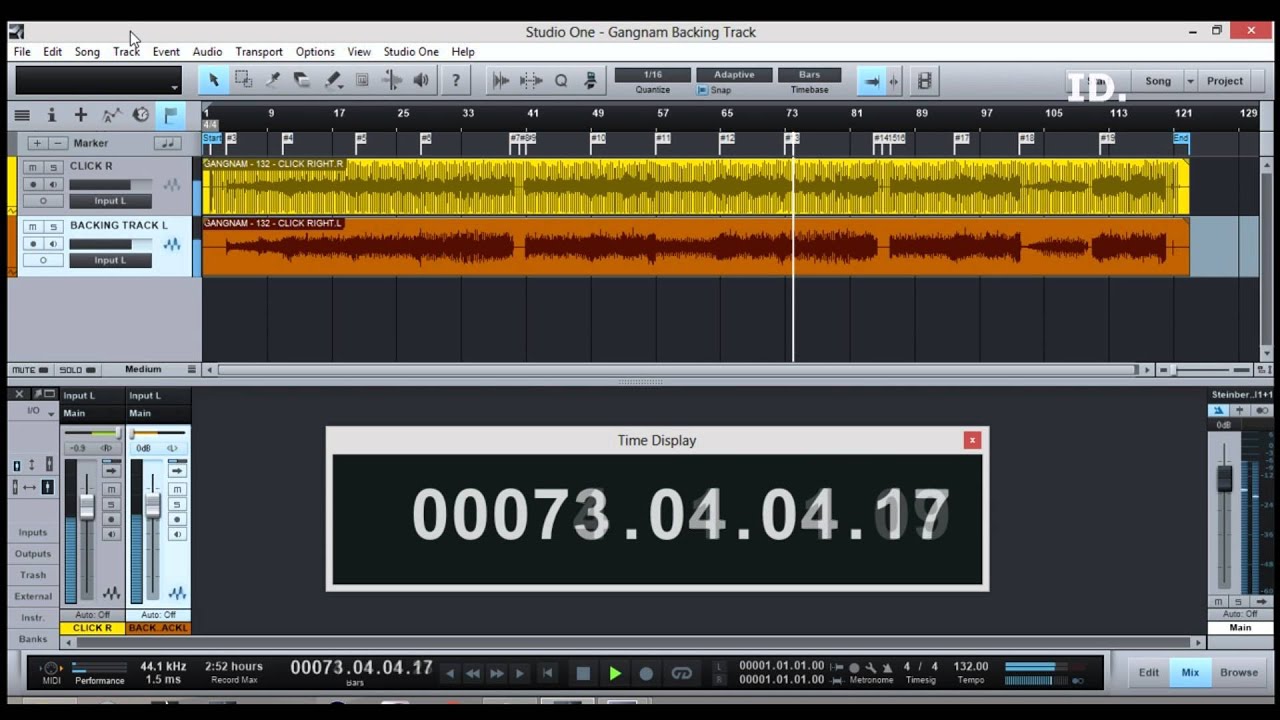Solo the BACKING TRACK L track
Screen dimensions: 1280x720
coord(54,227)
